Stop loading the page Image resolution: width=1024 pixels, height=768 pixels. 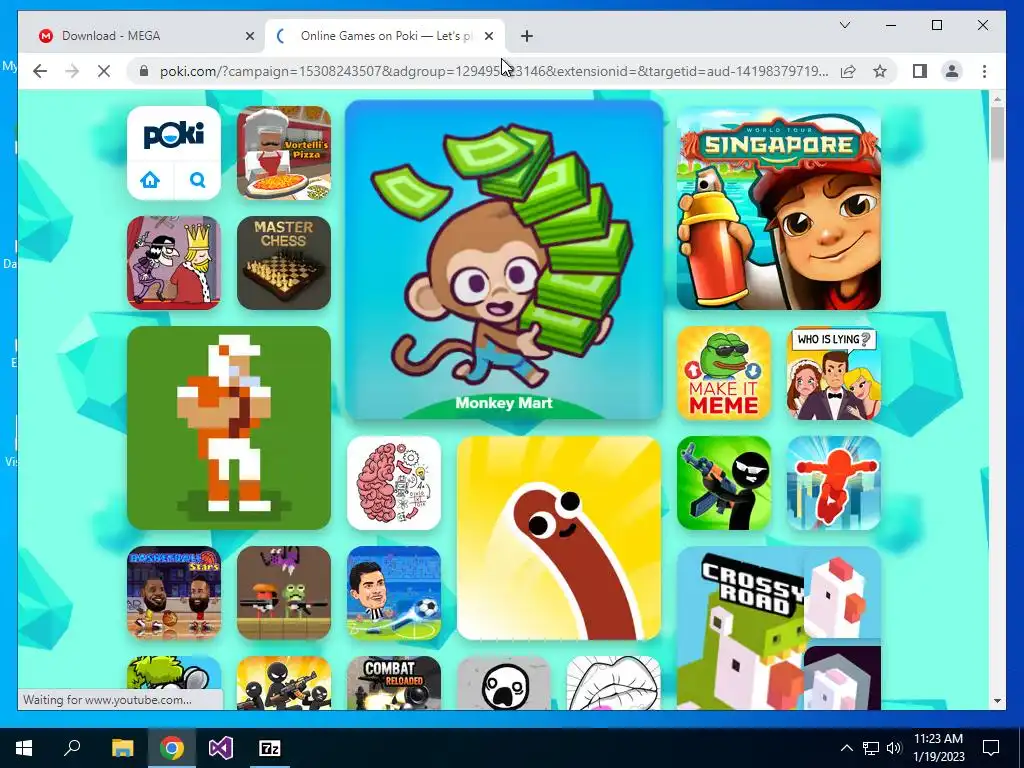(x=104, y=71)
